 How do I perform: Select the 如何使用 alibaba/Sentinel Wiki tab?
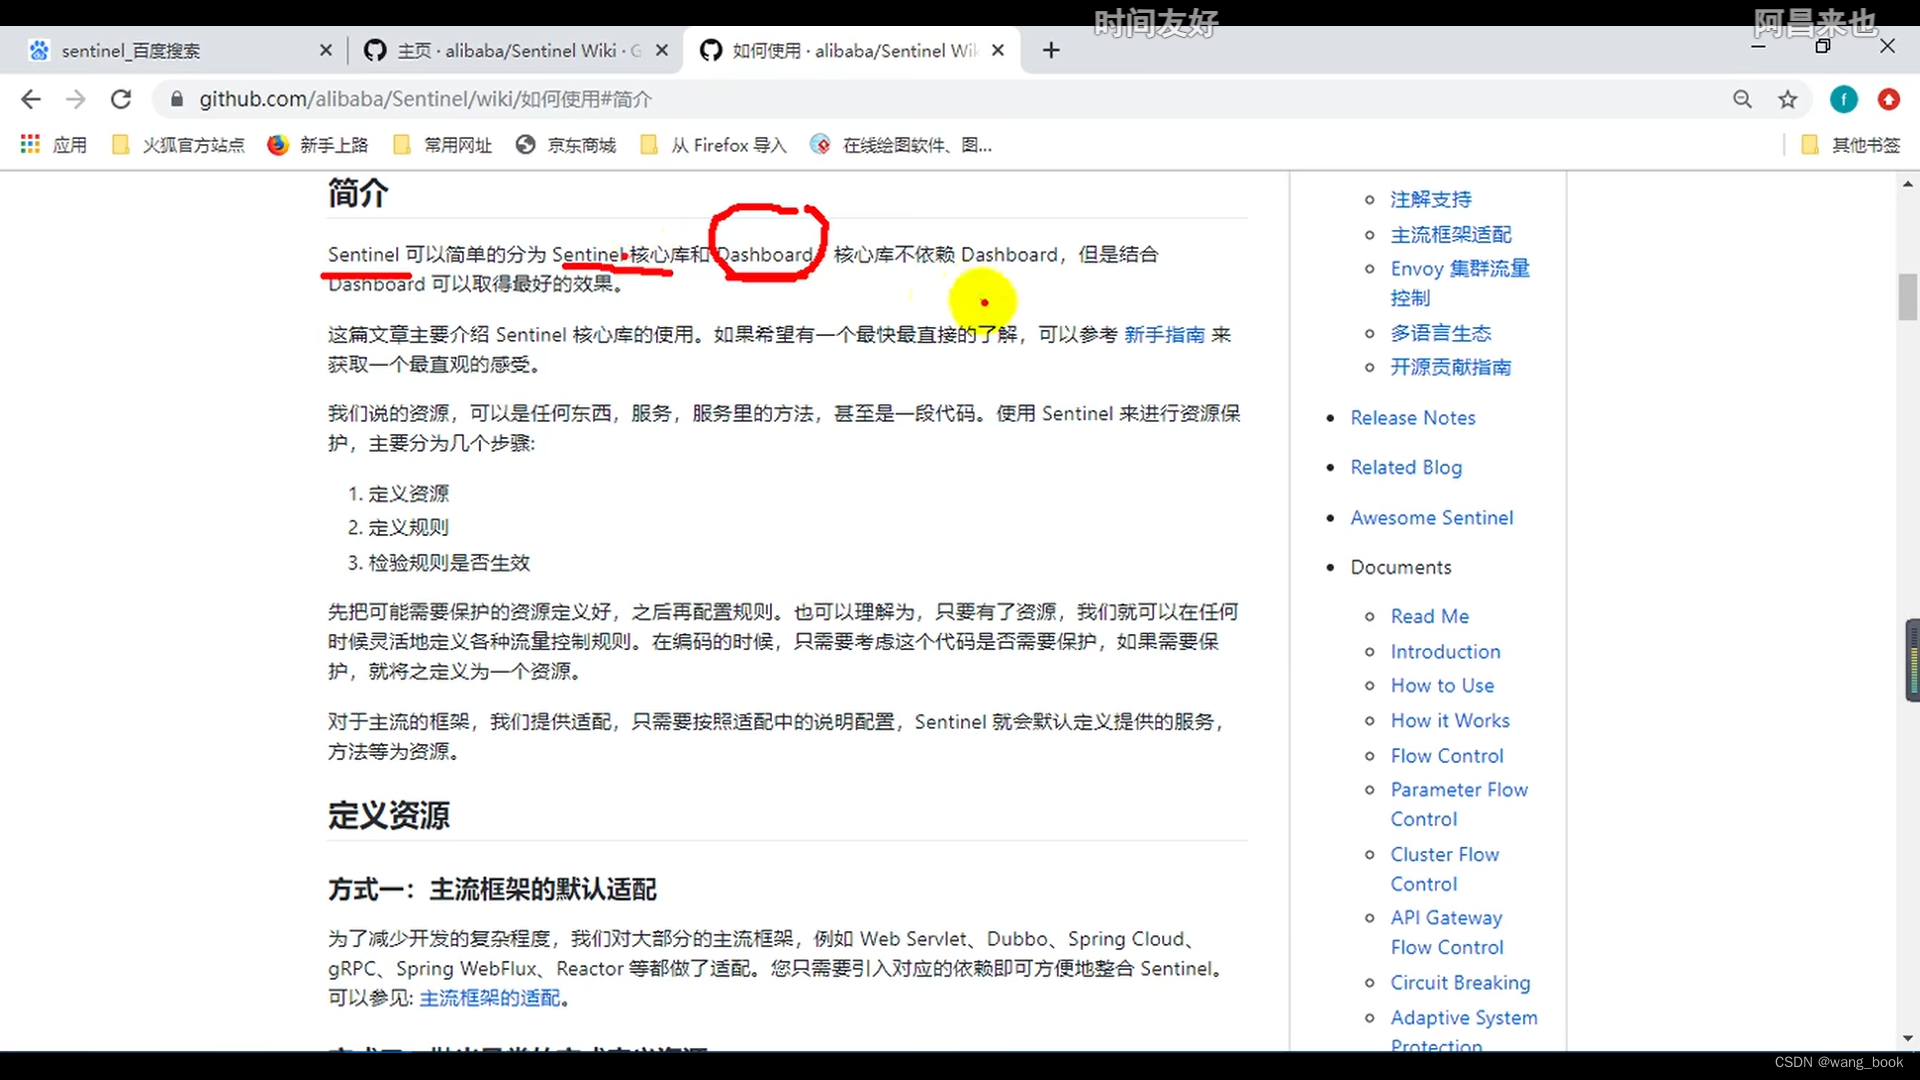(x=850, y=50)
